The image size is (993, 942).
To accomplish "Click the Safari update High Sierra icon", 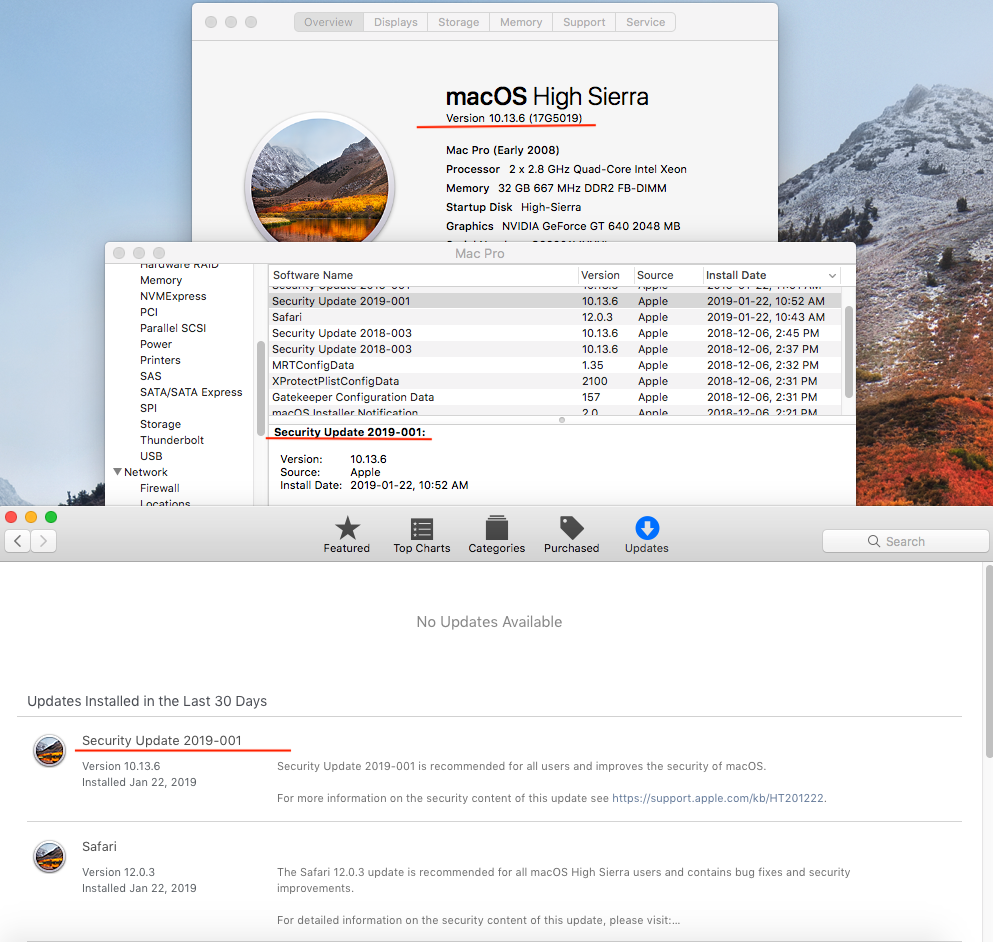I will pos(49,856).
